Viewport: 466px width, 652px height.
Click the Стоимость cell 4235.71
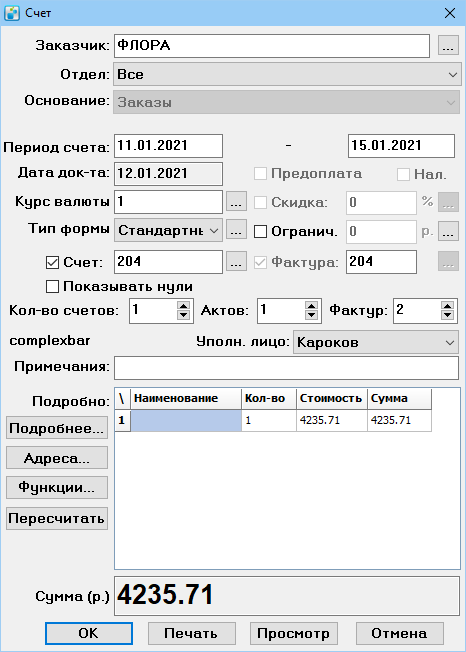coord(332,420)
